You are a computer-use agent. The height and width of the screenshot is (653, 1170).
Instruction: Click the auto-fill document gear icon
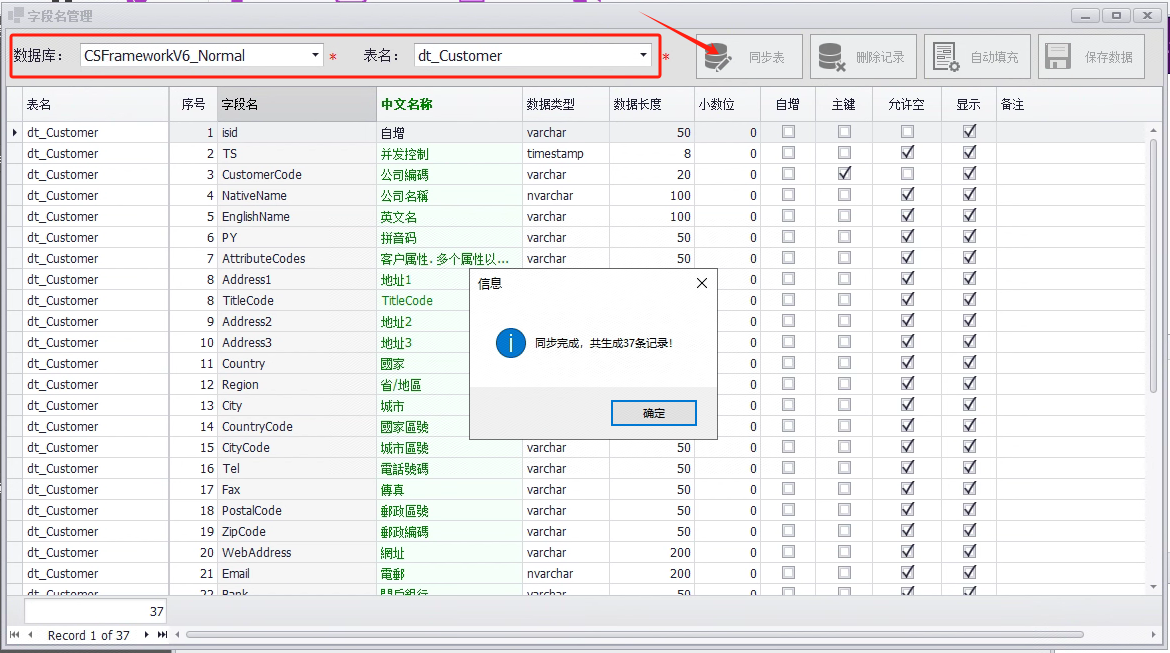pyautogui.click(x=945, y=57)
